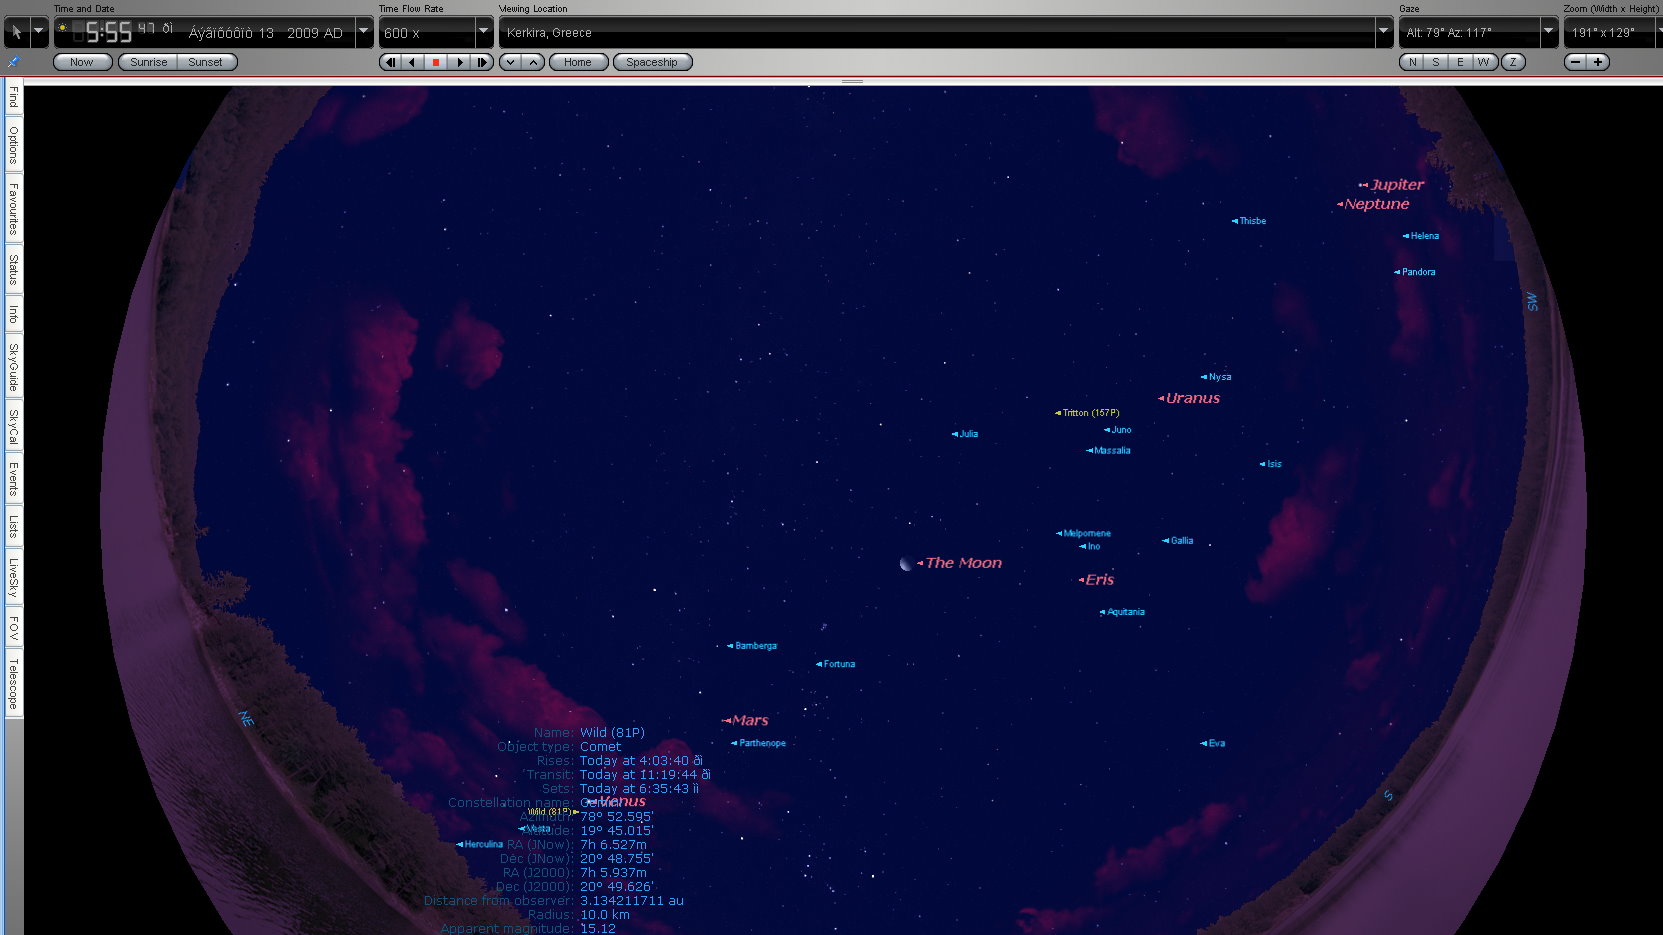Look at Zenith with the Z button

(x=1513, y=62)
